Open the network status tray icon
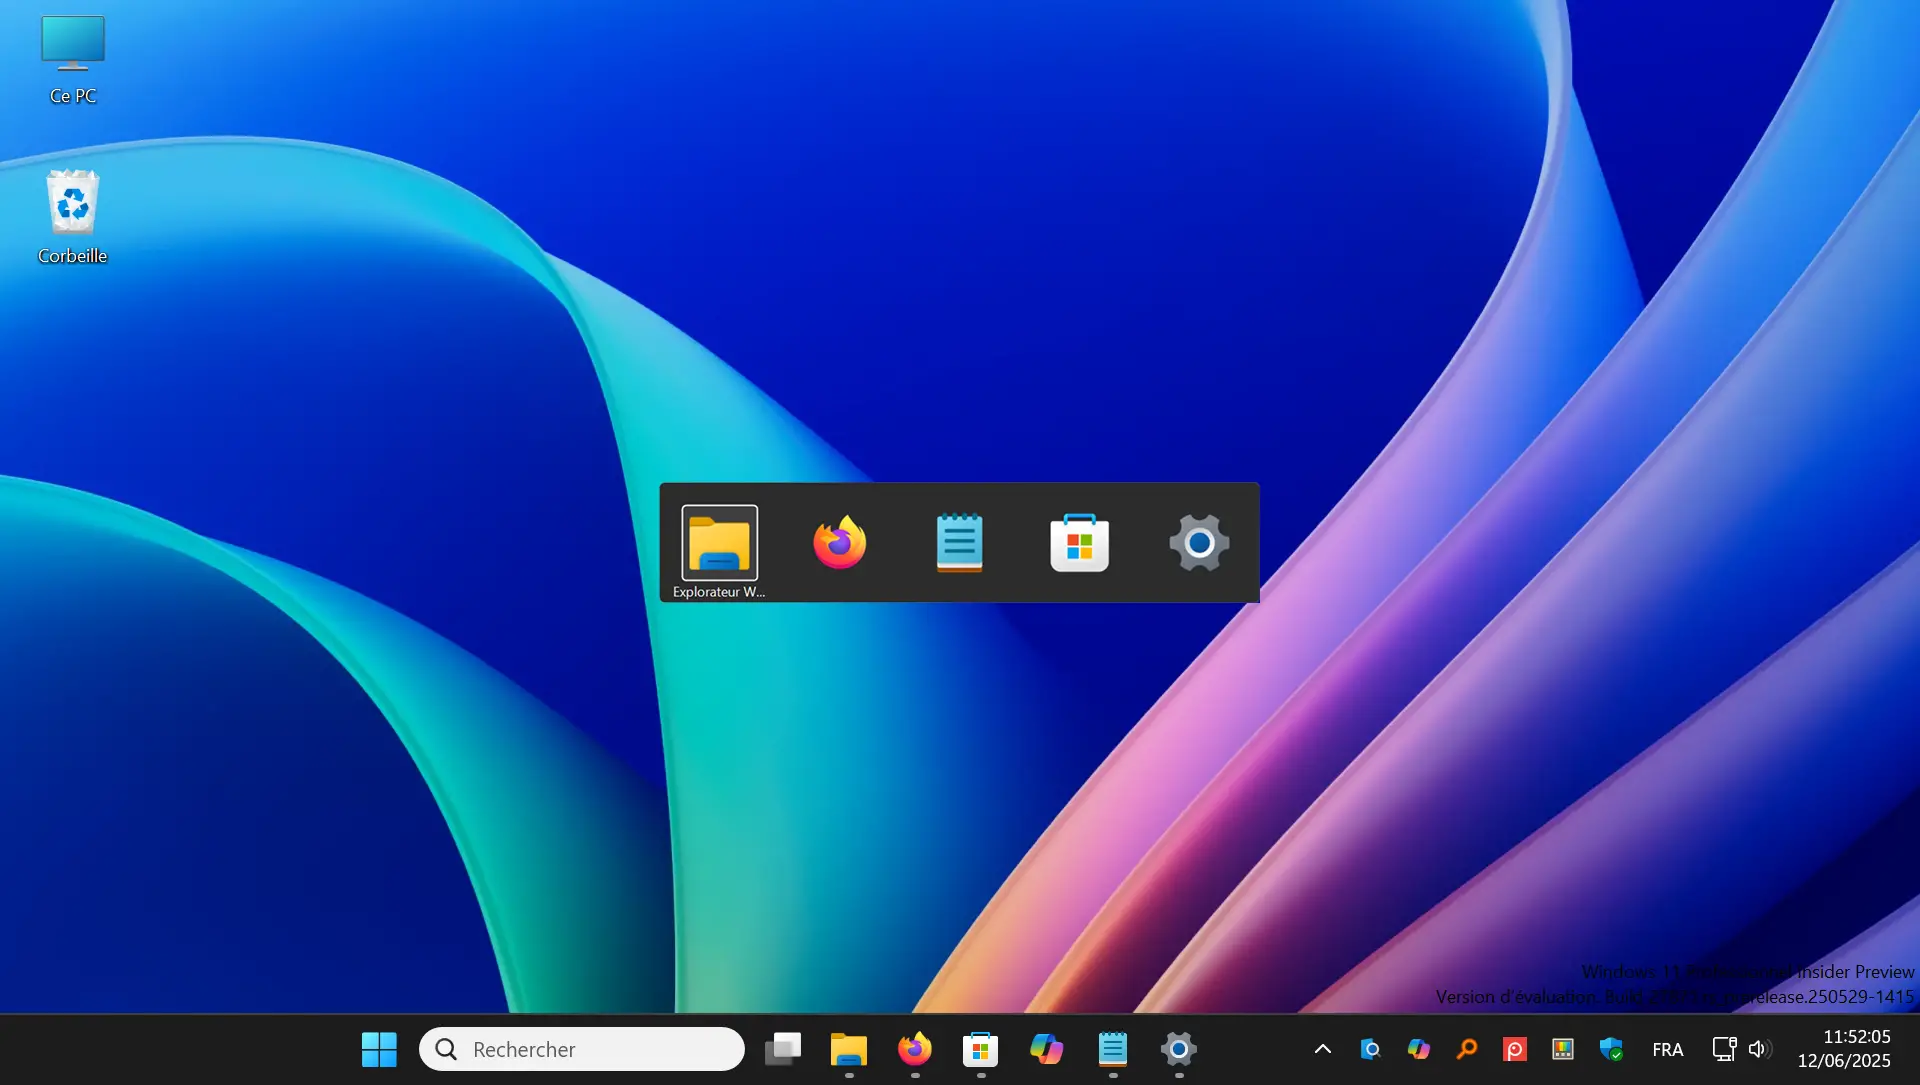The image size is (1920, 1085). point(1724,1049)
